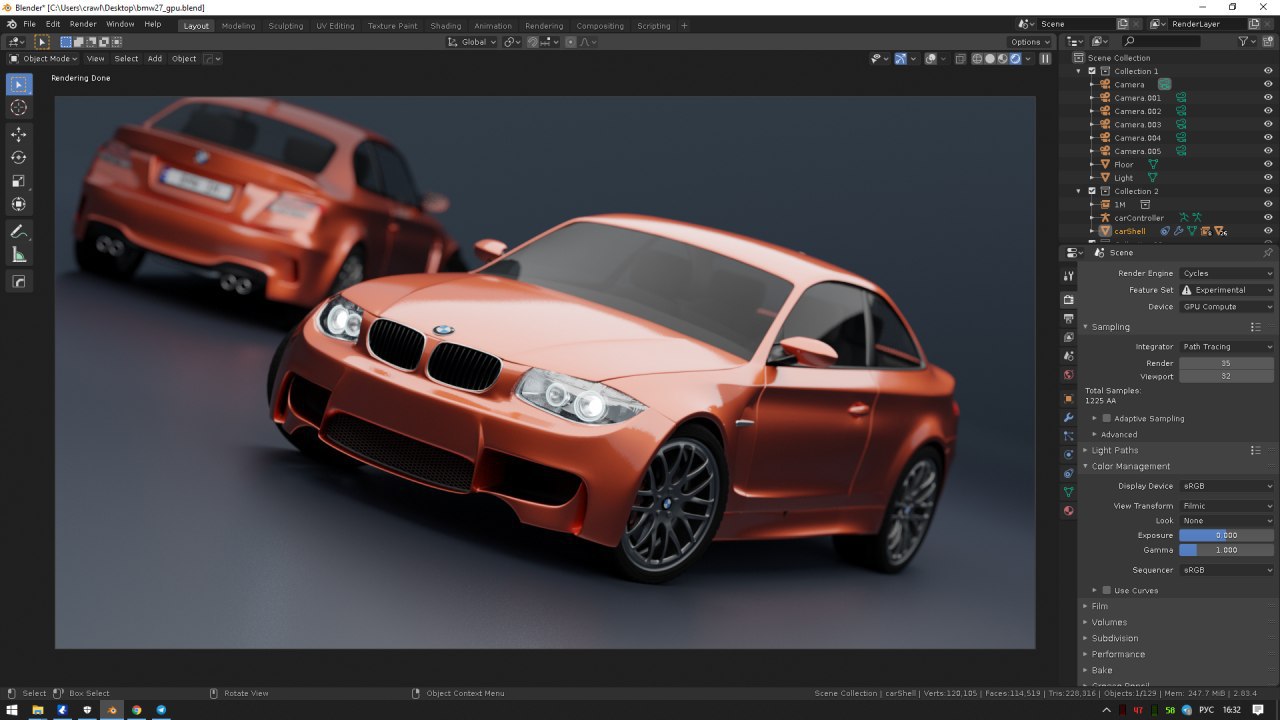Switch to the Compositing workspace tab

(x=600, y=26)
